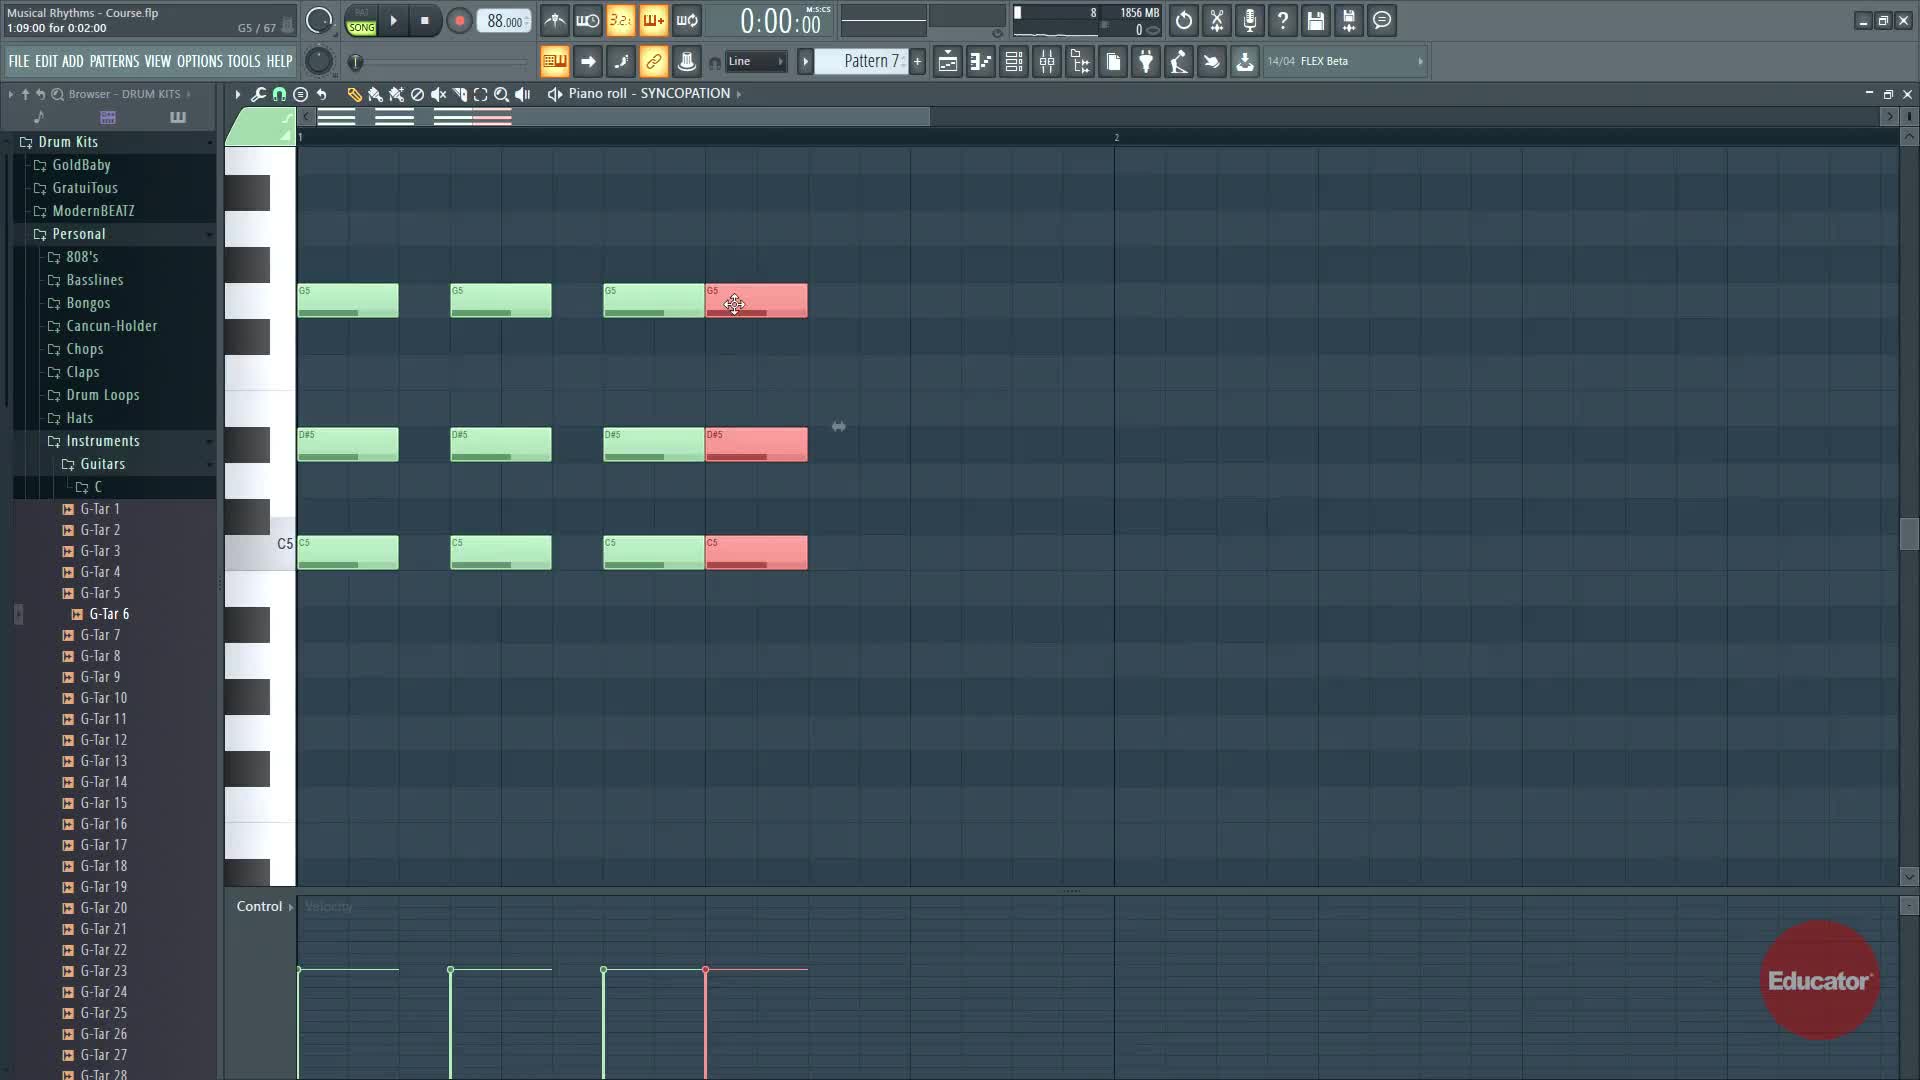
Task: Open the OPTIONS menu
Action: [x=199, y=62]
